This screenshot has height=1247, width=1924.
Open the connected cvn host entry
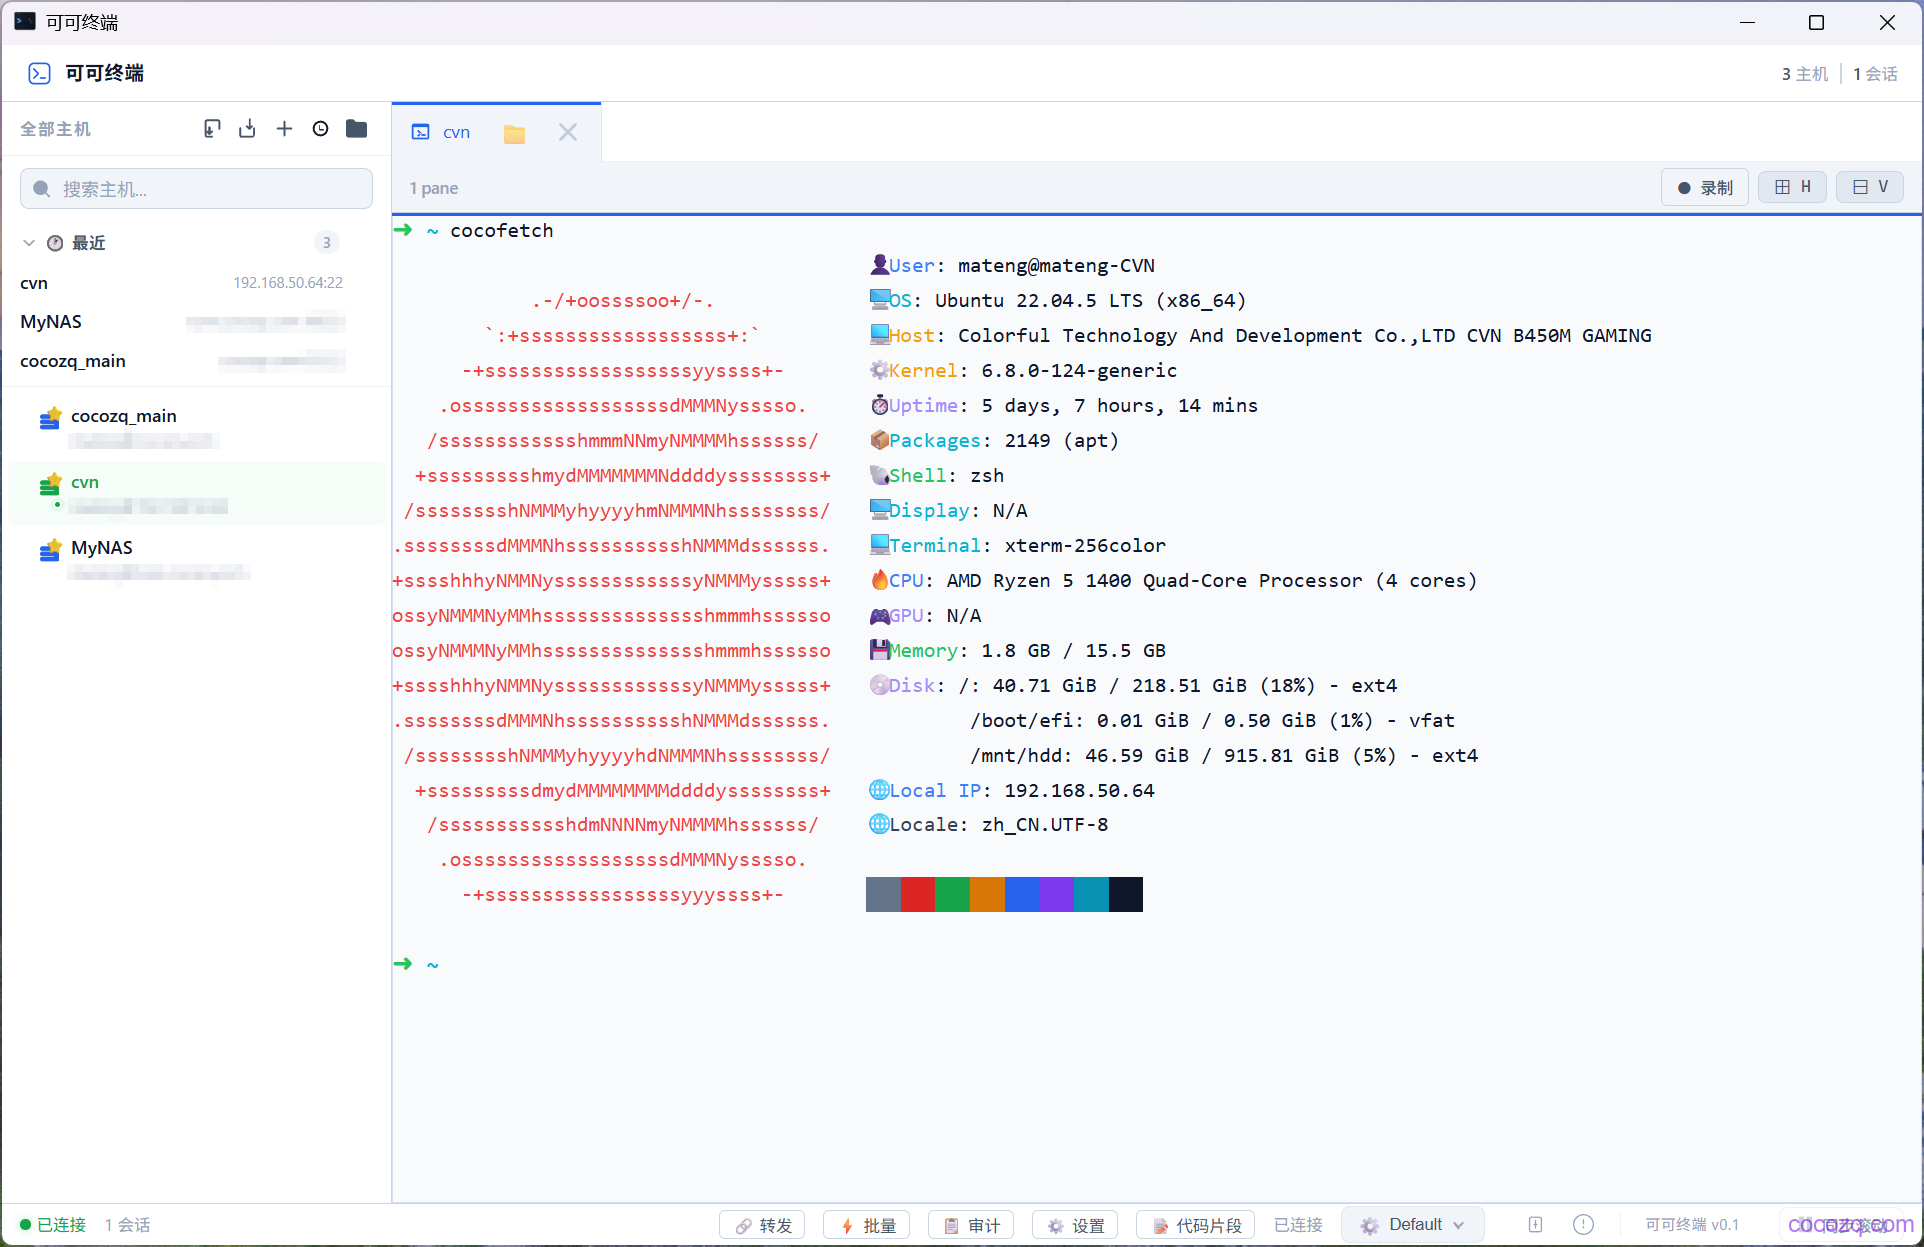click(196, 493)
